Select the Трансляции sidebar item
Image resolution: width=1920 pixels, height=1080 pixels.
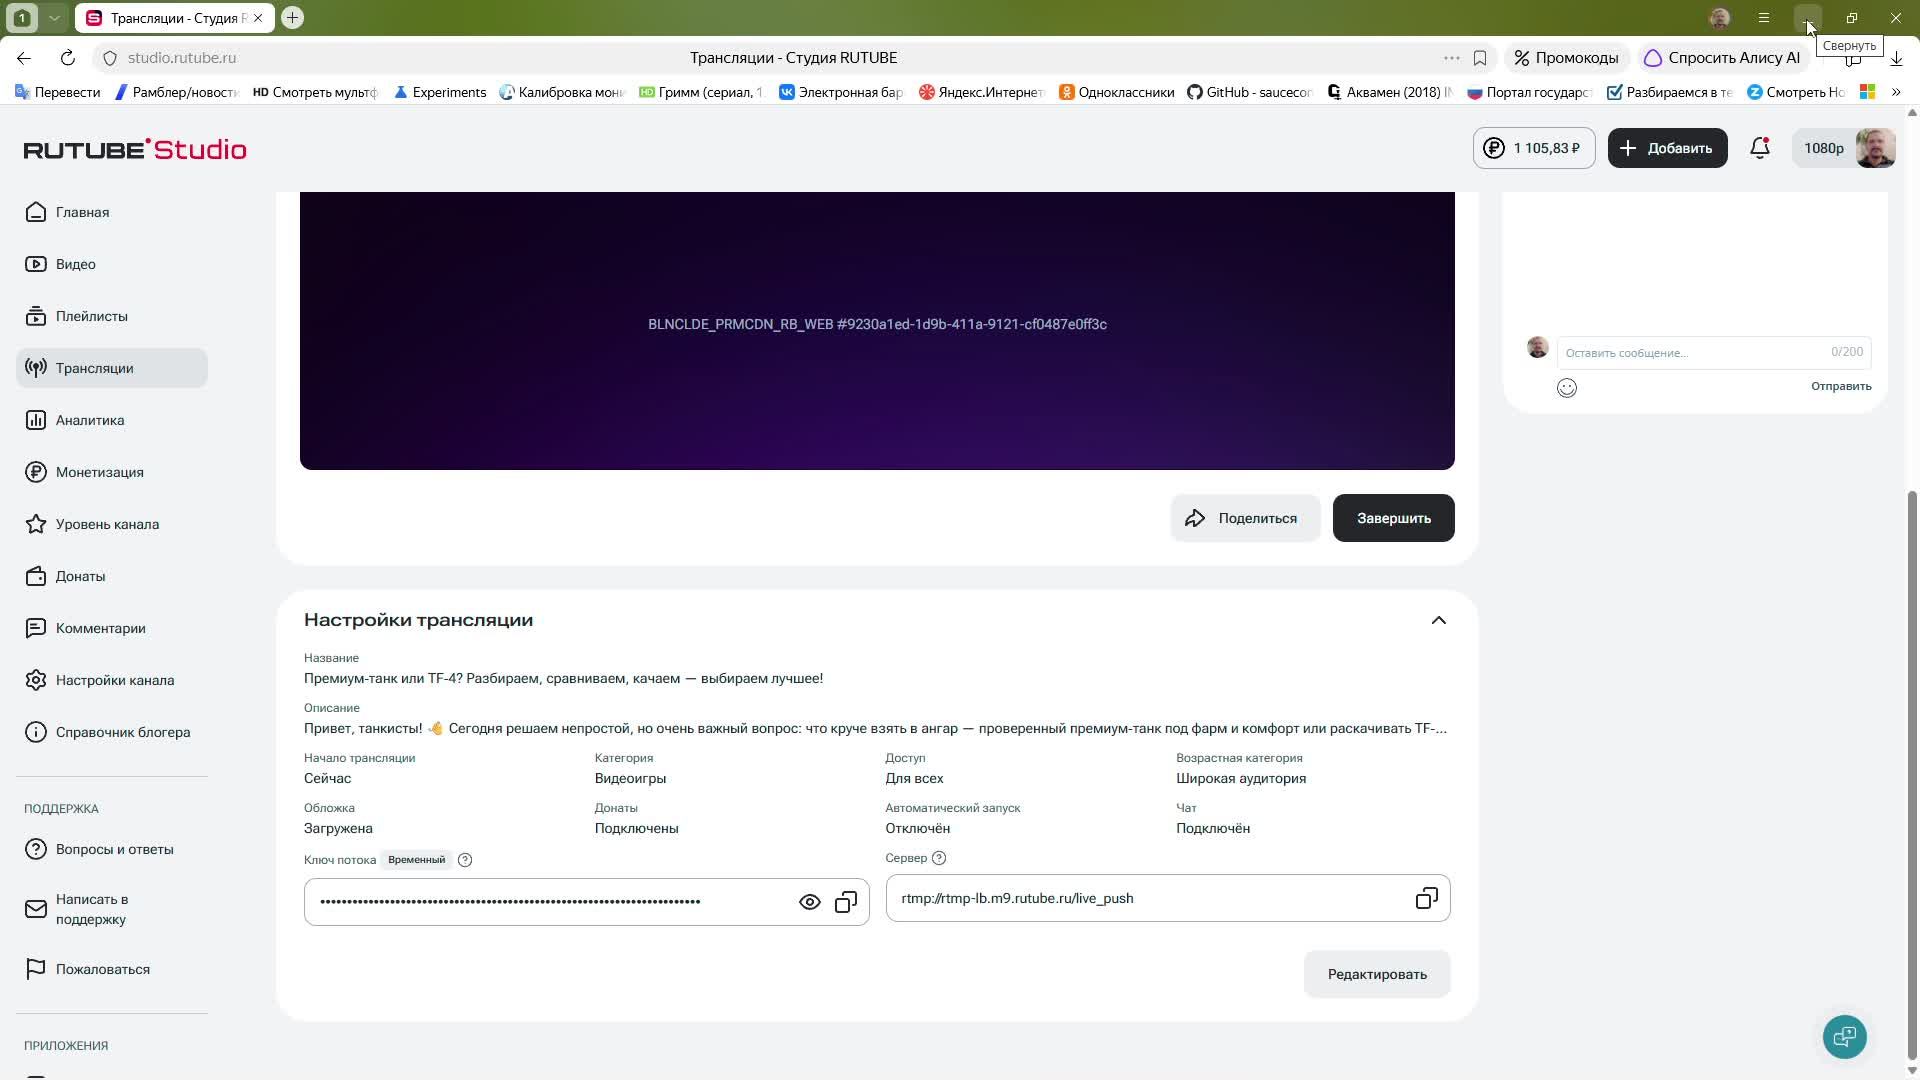pos(111,368)
